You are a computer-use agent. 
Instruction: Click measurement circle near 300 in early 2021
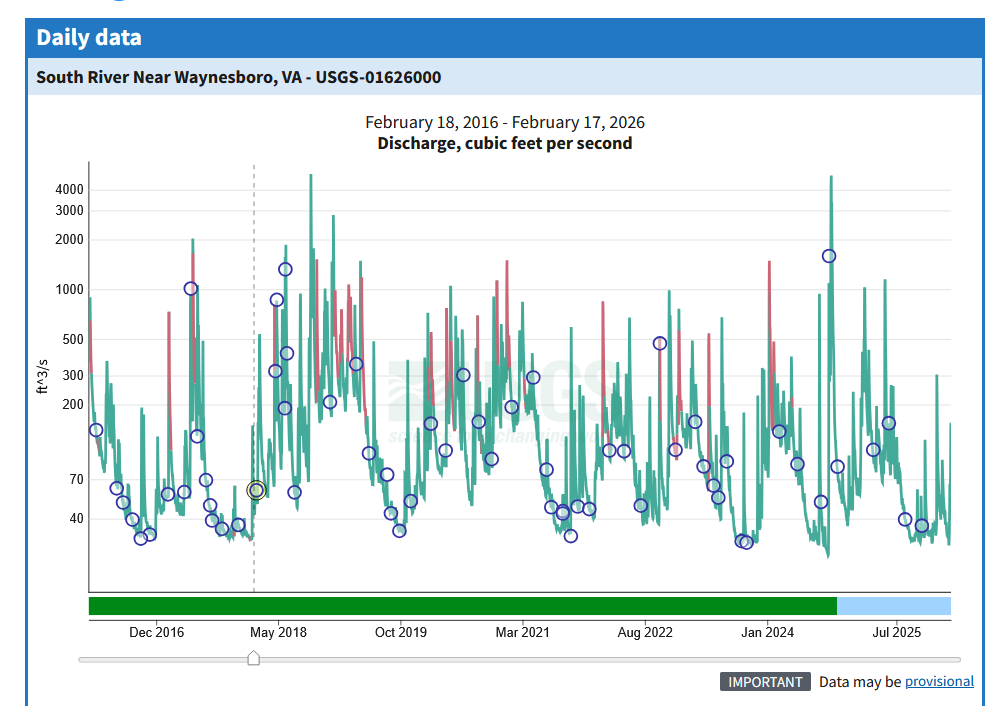(x=533, y=377)
